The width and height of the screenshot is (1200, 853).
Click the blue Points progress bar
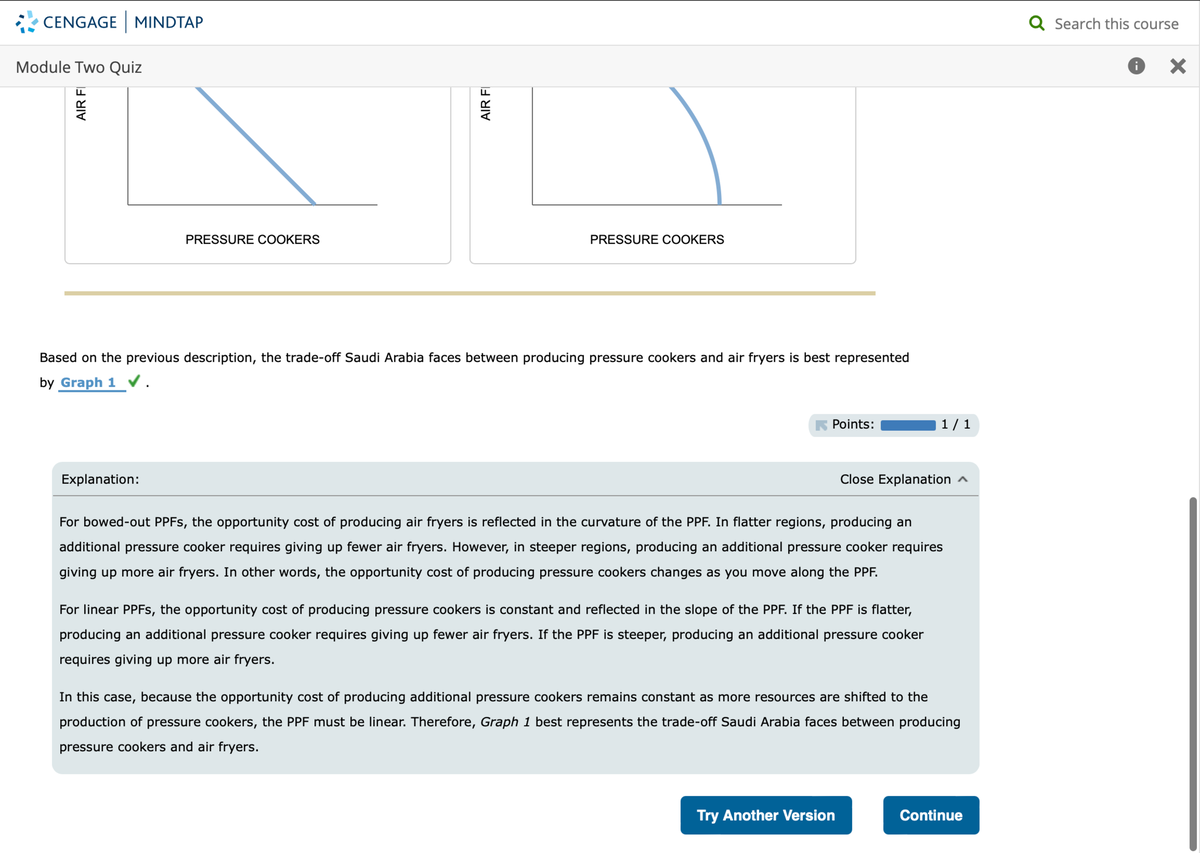click(907, 425)
